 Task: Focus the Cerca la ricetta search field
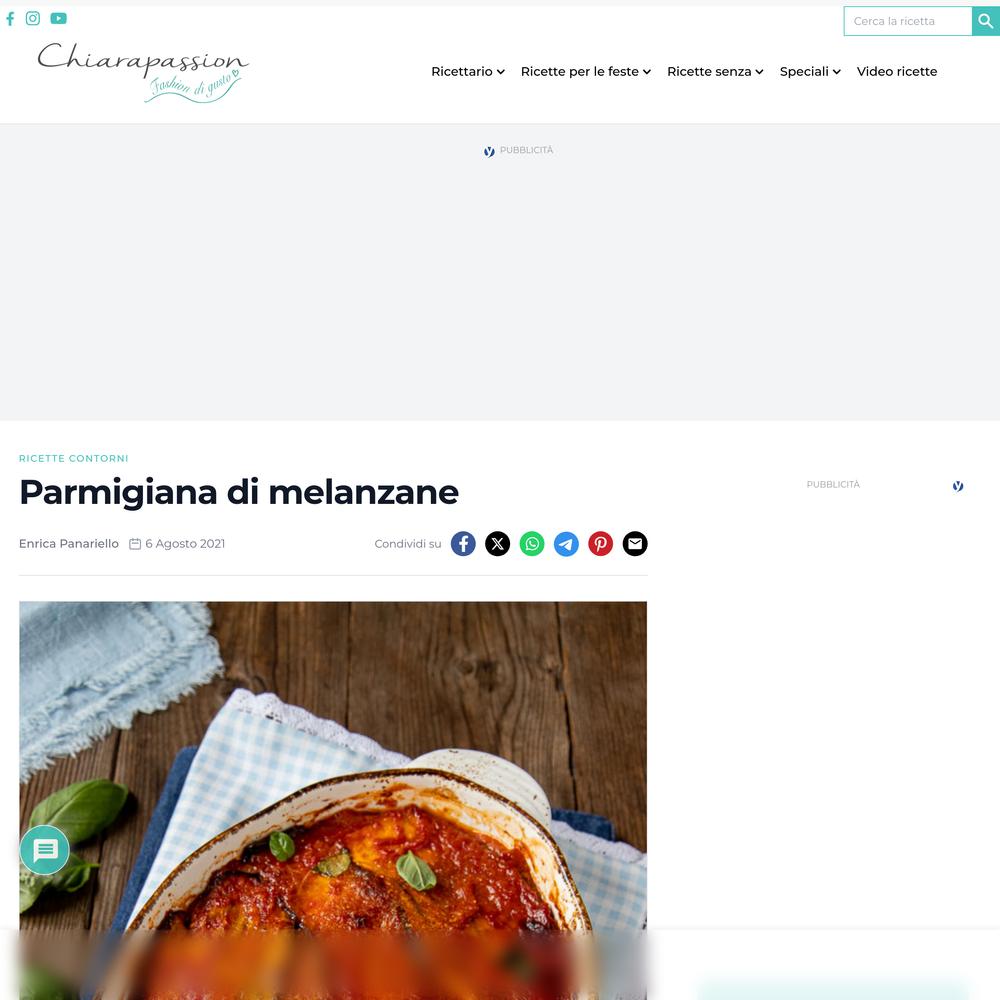click(x=908, y=21)
